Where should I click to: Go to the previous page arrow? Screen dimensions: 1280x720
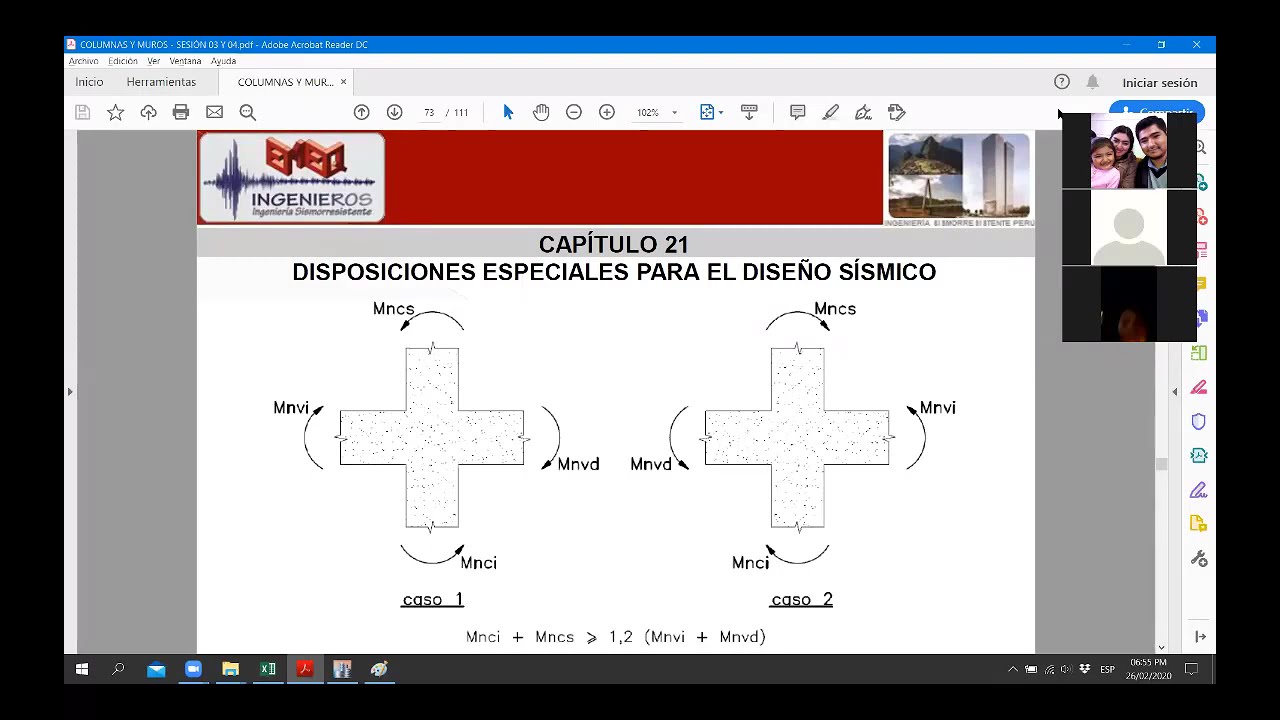pyautogui.click(x=362, y=112)
